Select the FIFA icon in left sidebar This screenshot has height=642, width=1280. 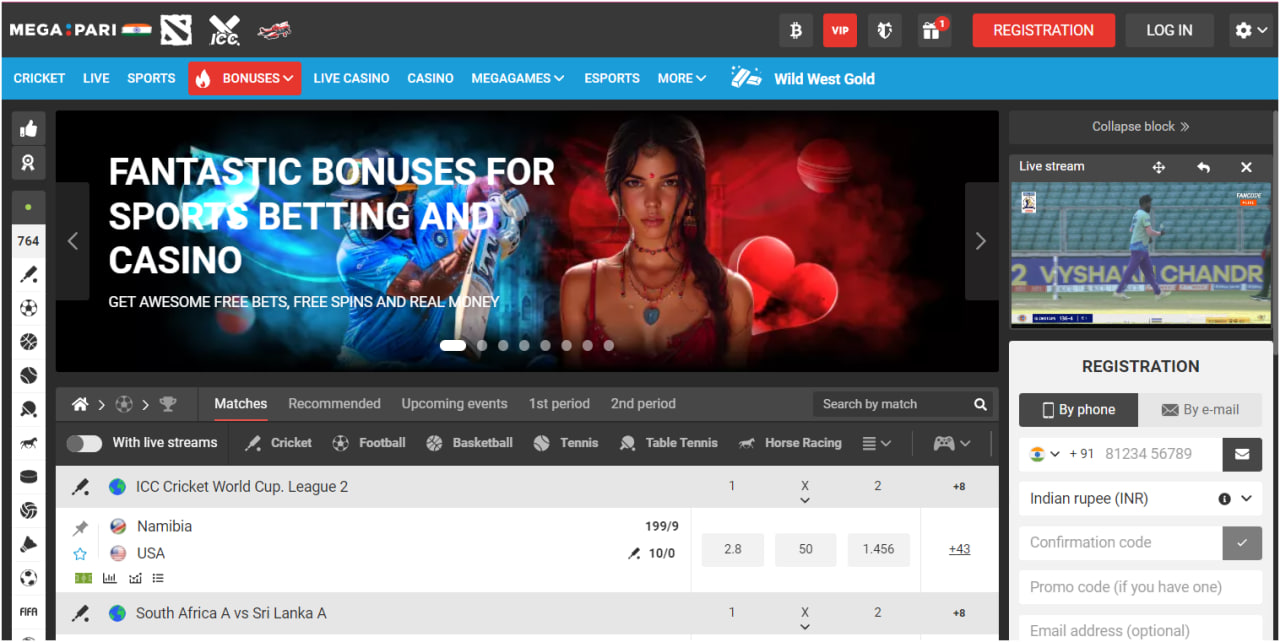tap(28, 612)
